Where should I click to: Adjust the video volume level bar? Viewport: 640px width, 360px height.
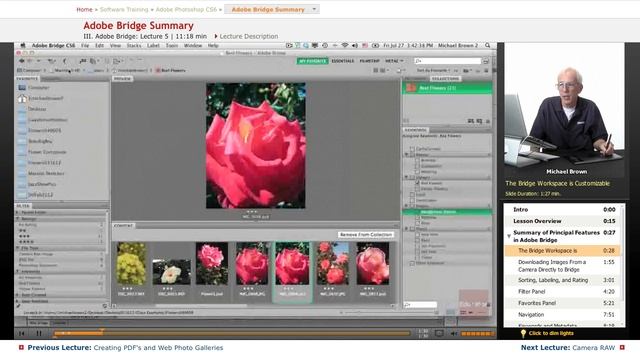point(477,333)
